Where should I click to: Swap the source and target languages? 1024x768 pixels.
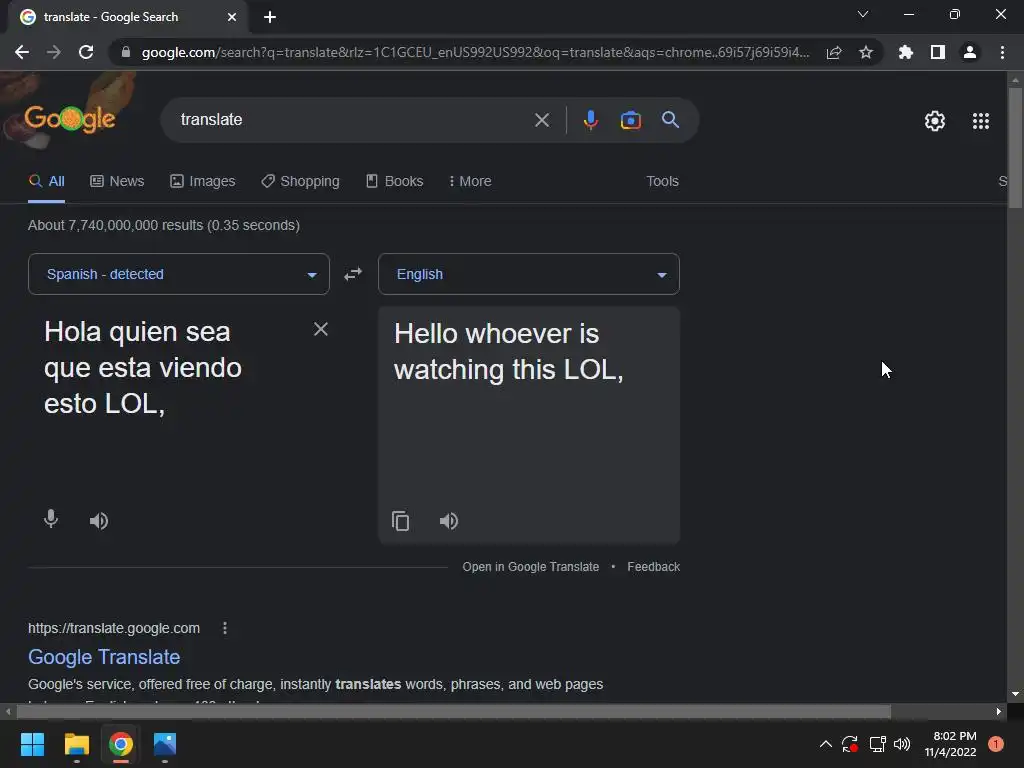coord(353,274)
